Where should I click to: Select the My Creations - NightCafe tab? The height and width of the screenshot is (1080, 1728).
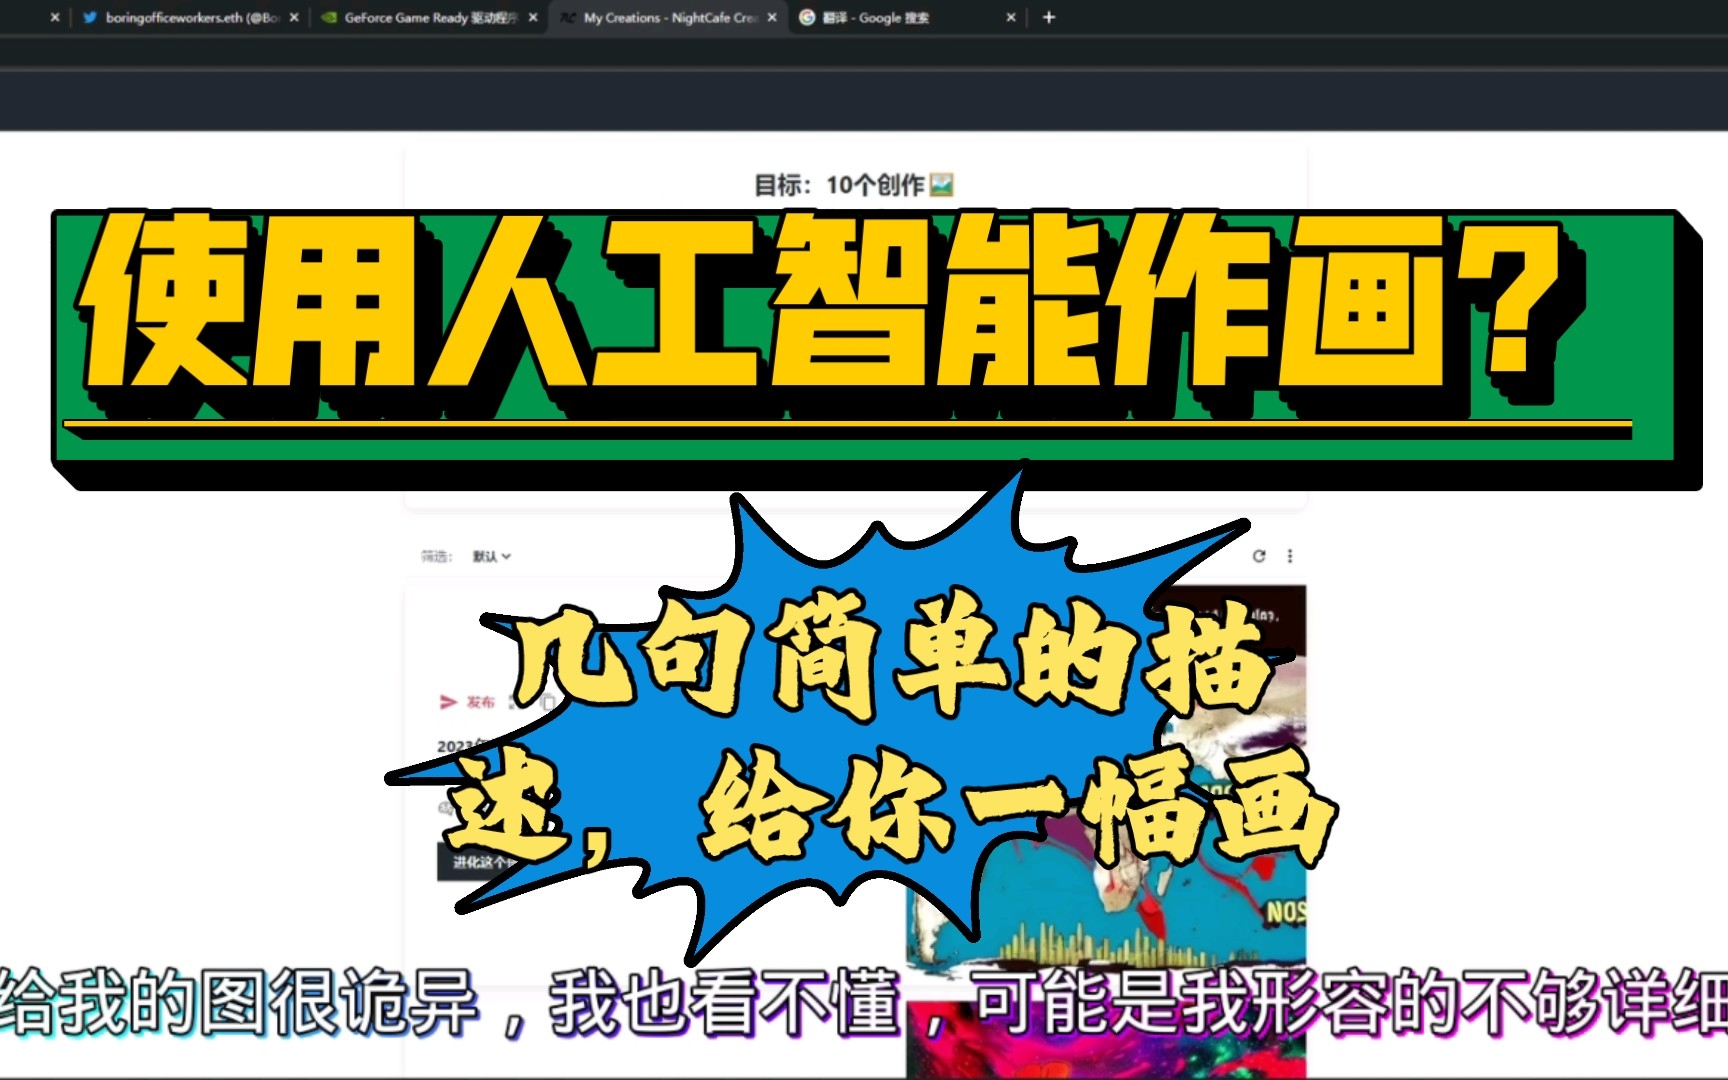click(668, 17)
